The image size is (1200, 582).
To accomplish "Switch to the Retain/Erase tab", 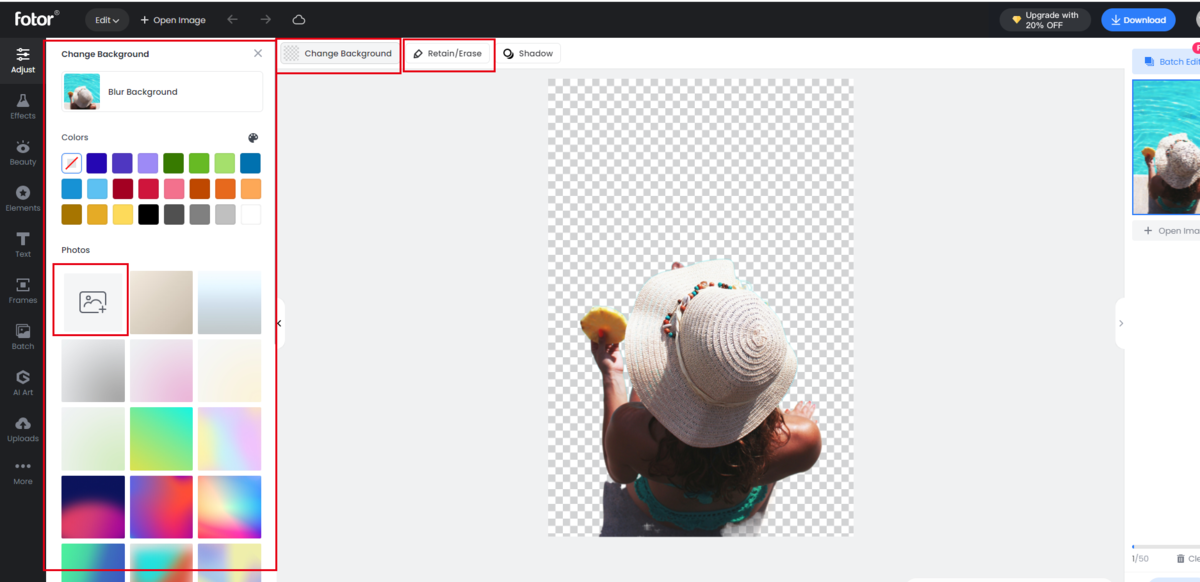I will 449,54.
